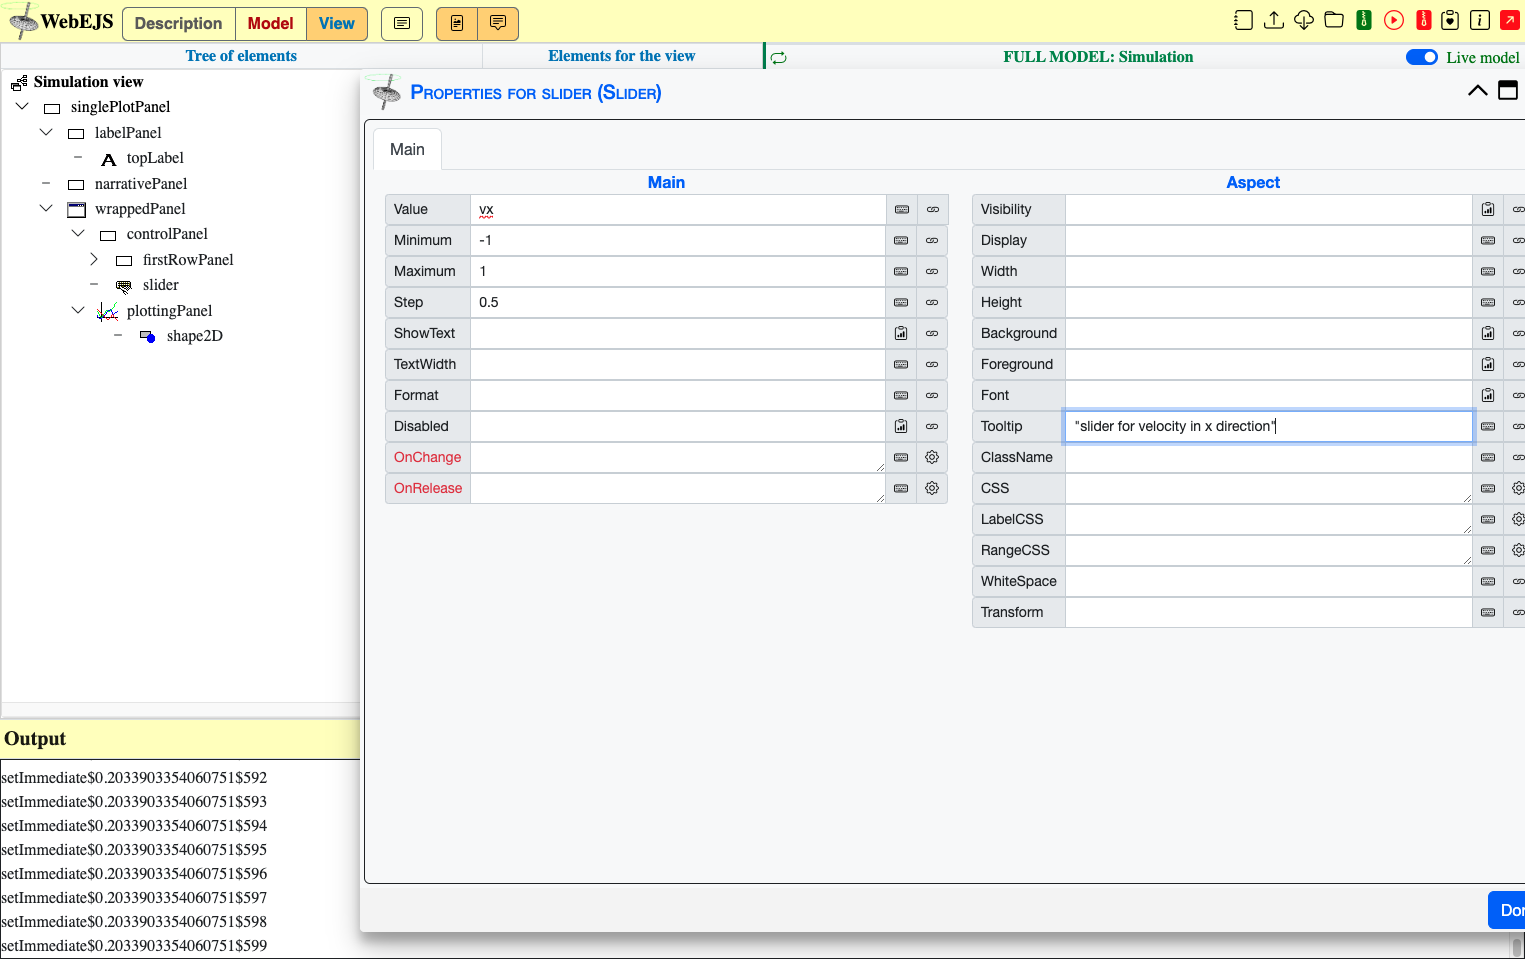Click the red zip file icon

1424,20
